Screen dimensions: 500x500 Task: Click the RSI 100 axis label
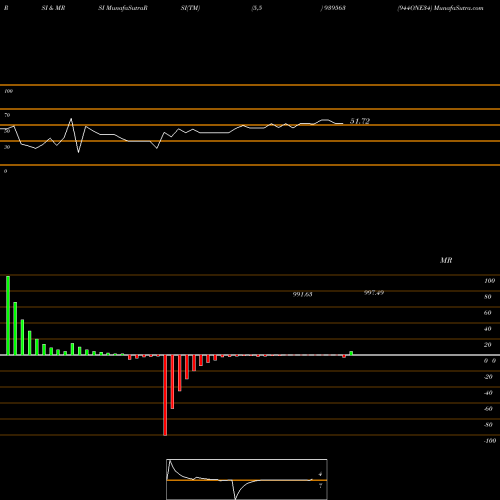point(9,91)
